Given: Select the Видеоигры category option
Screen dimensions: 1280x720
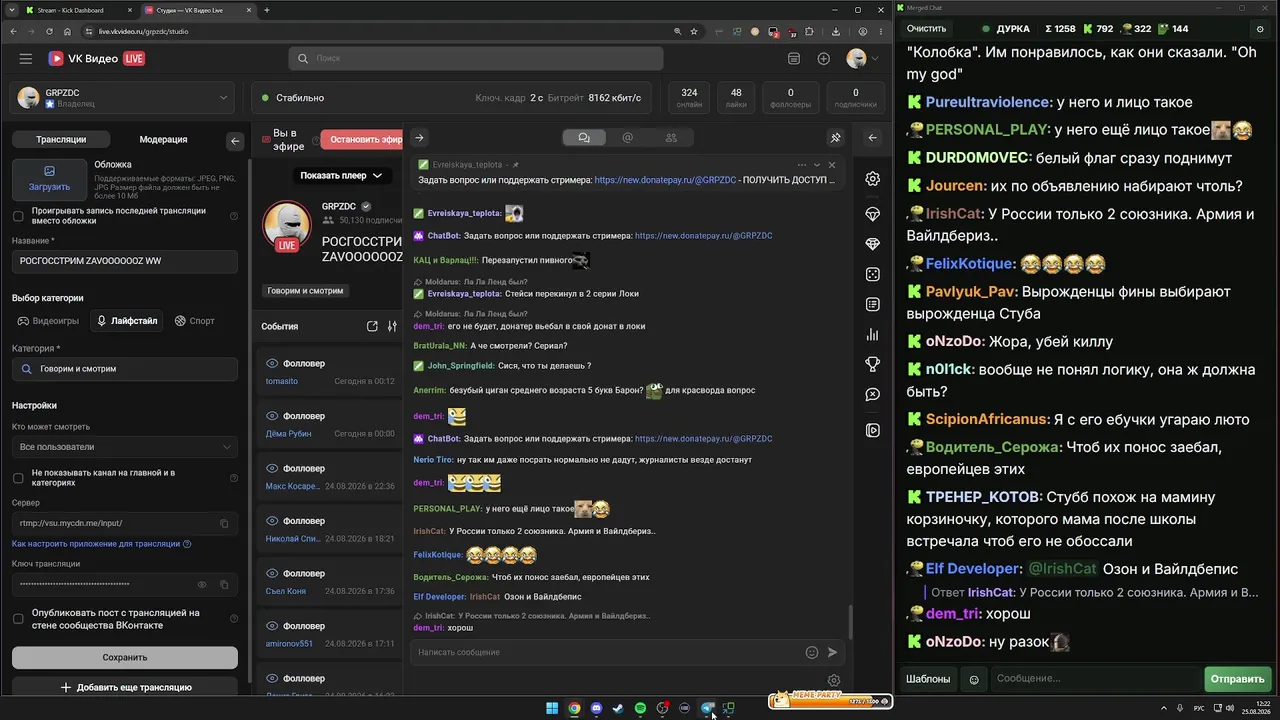Looking at the screenshot, I should pyautogui.click(x=48, y=321).
